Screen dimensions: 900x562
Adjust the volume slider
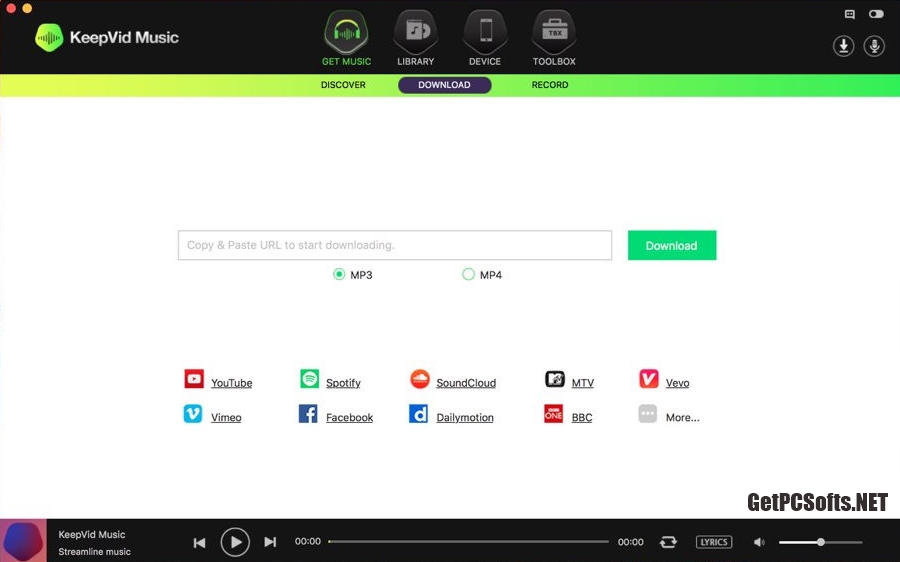821,542
